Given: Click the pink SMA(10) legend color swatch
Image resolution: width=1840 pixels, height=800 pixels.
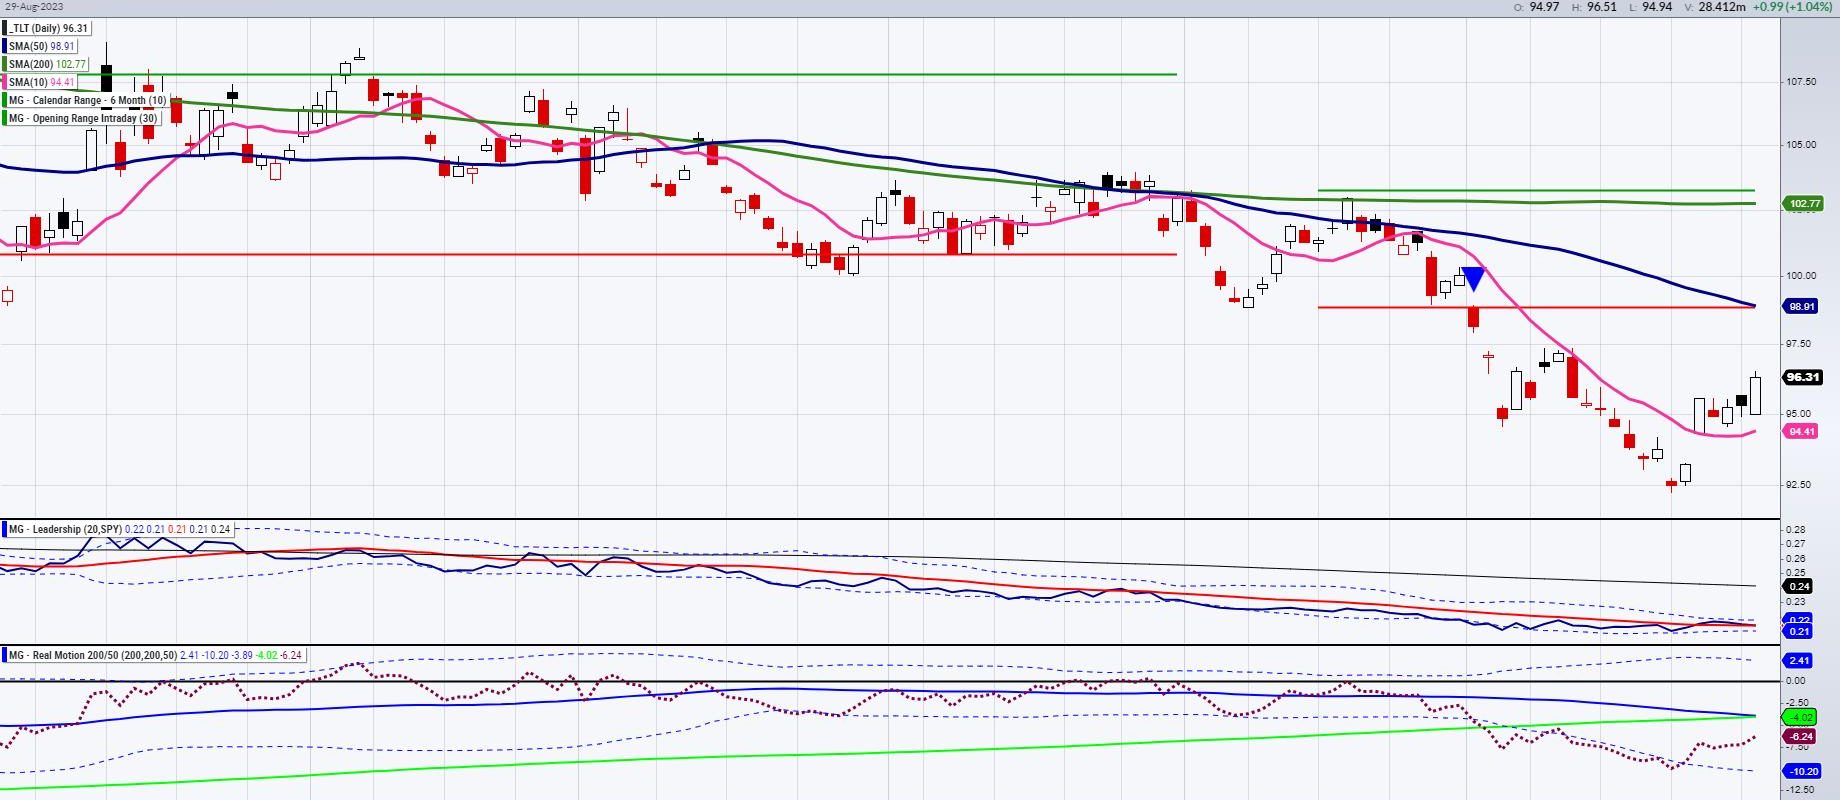Looking at the screenshot, I should [x=4, y=82].
